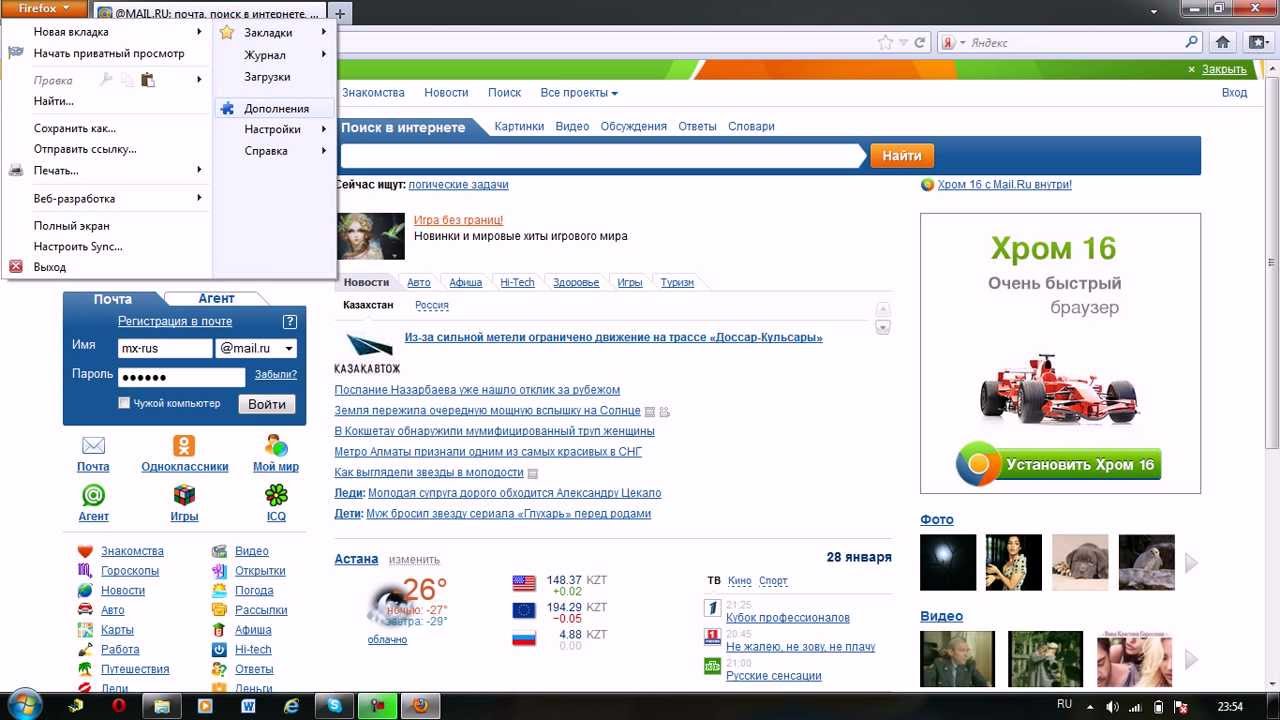This screenshot has height=720, width=1280.
Task: Open Skype from taskbar
Action: [335, 706]
